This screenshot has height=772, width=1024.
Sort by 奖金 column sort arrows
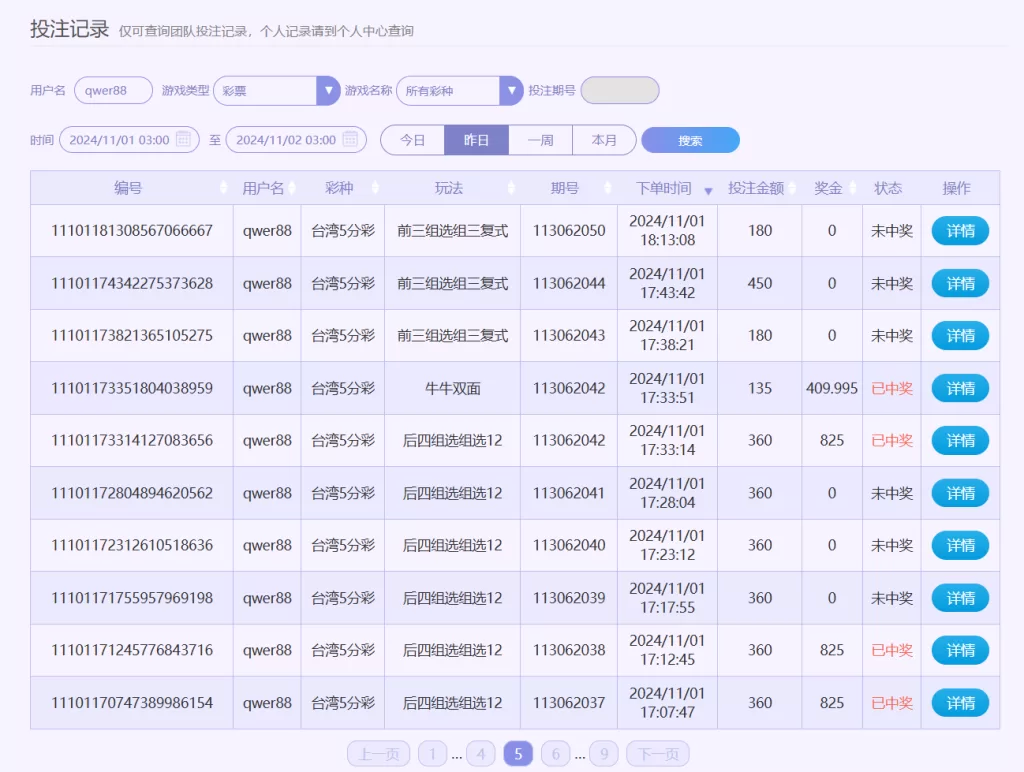[x=852, y=188]
